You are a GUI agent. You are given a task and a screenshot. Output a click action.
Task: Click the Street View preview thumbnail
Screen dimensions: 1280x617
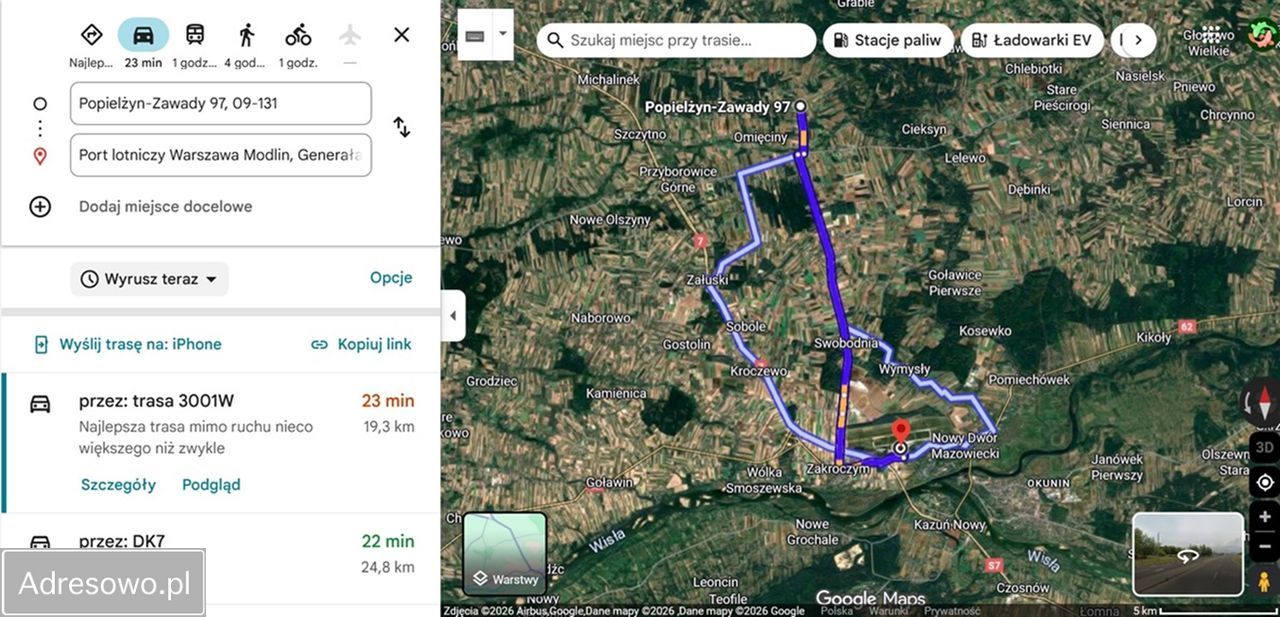[x=1188, y=554]
